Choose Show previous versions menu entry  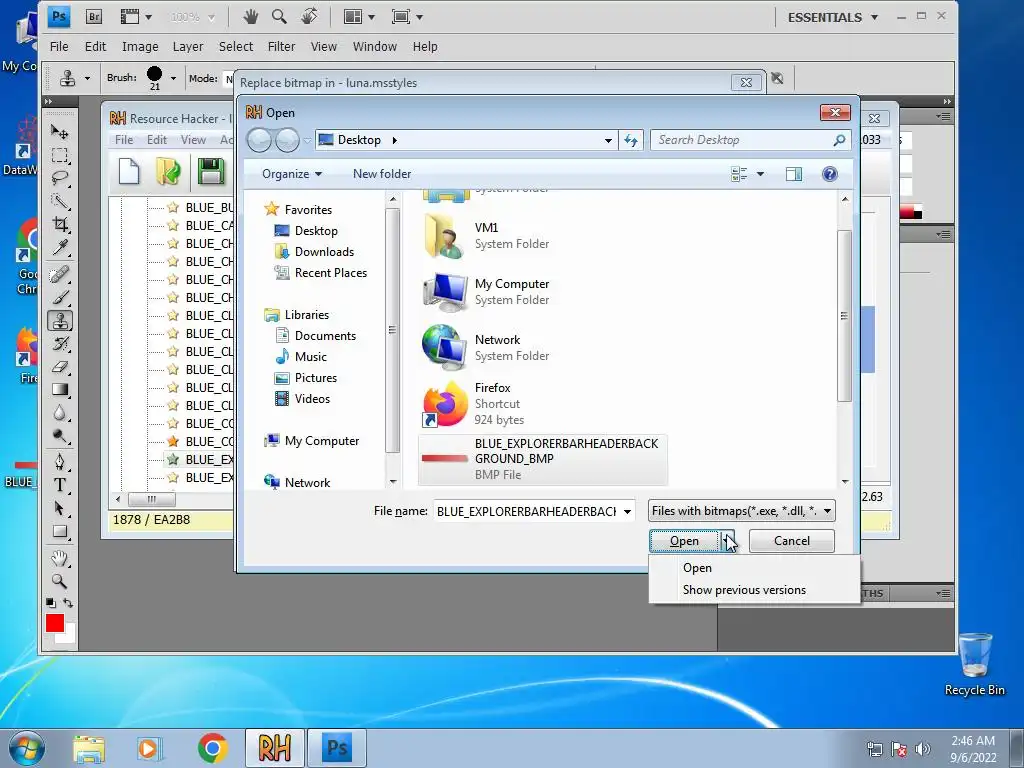pyautogui.click(x=744, y=590)
